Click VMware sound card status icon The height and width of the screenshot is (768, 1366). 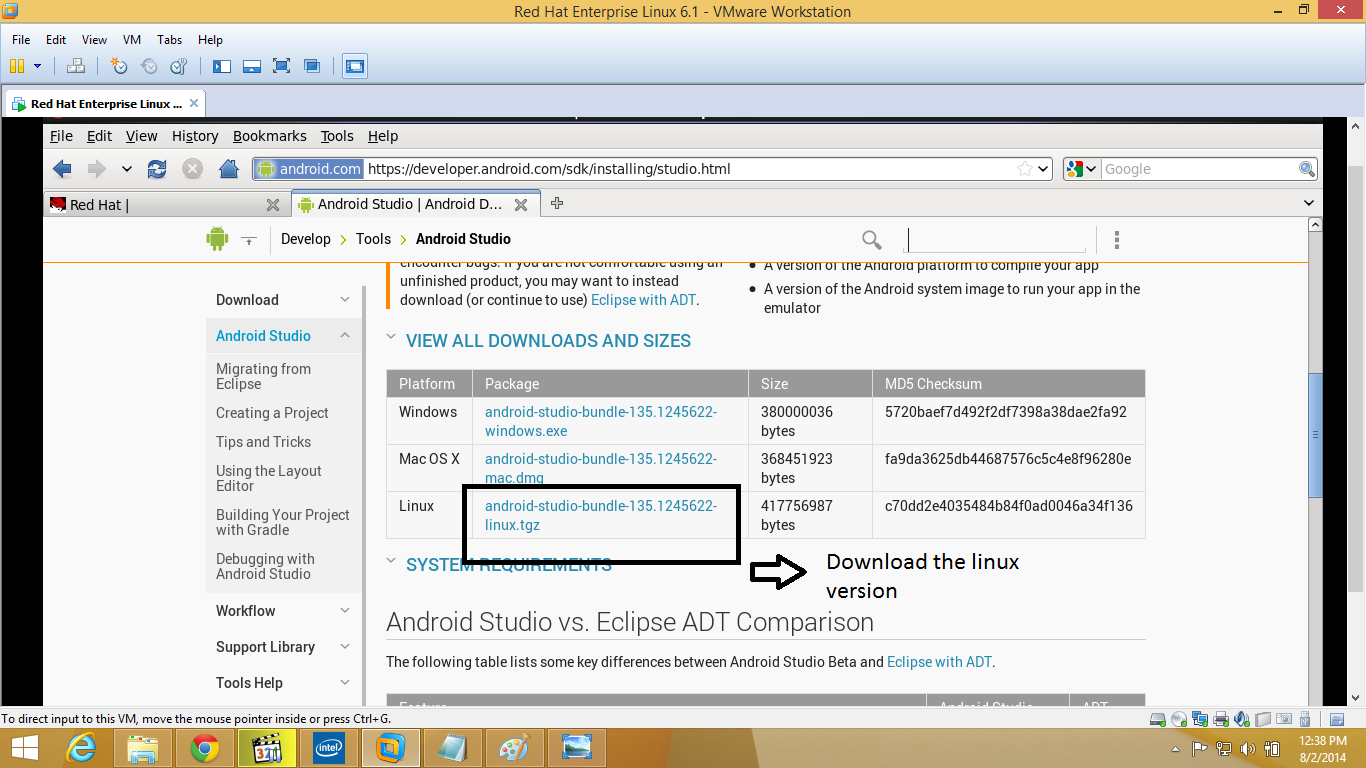click(1241, 719)
